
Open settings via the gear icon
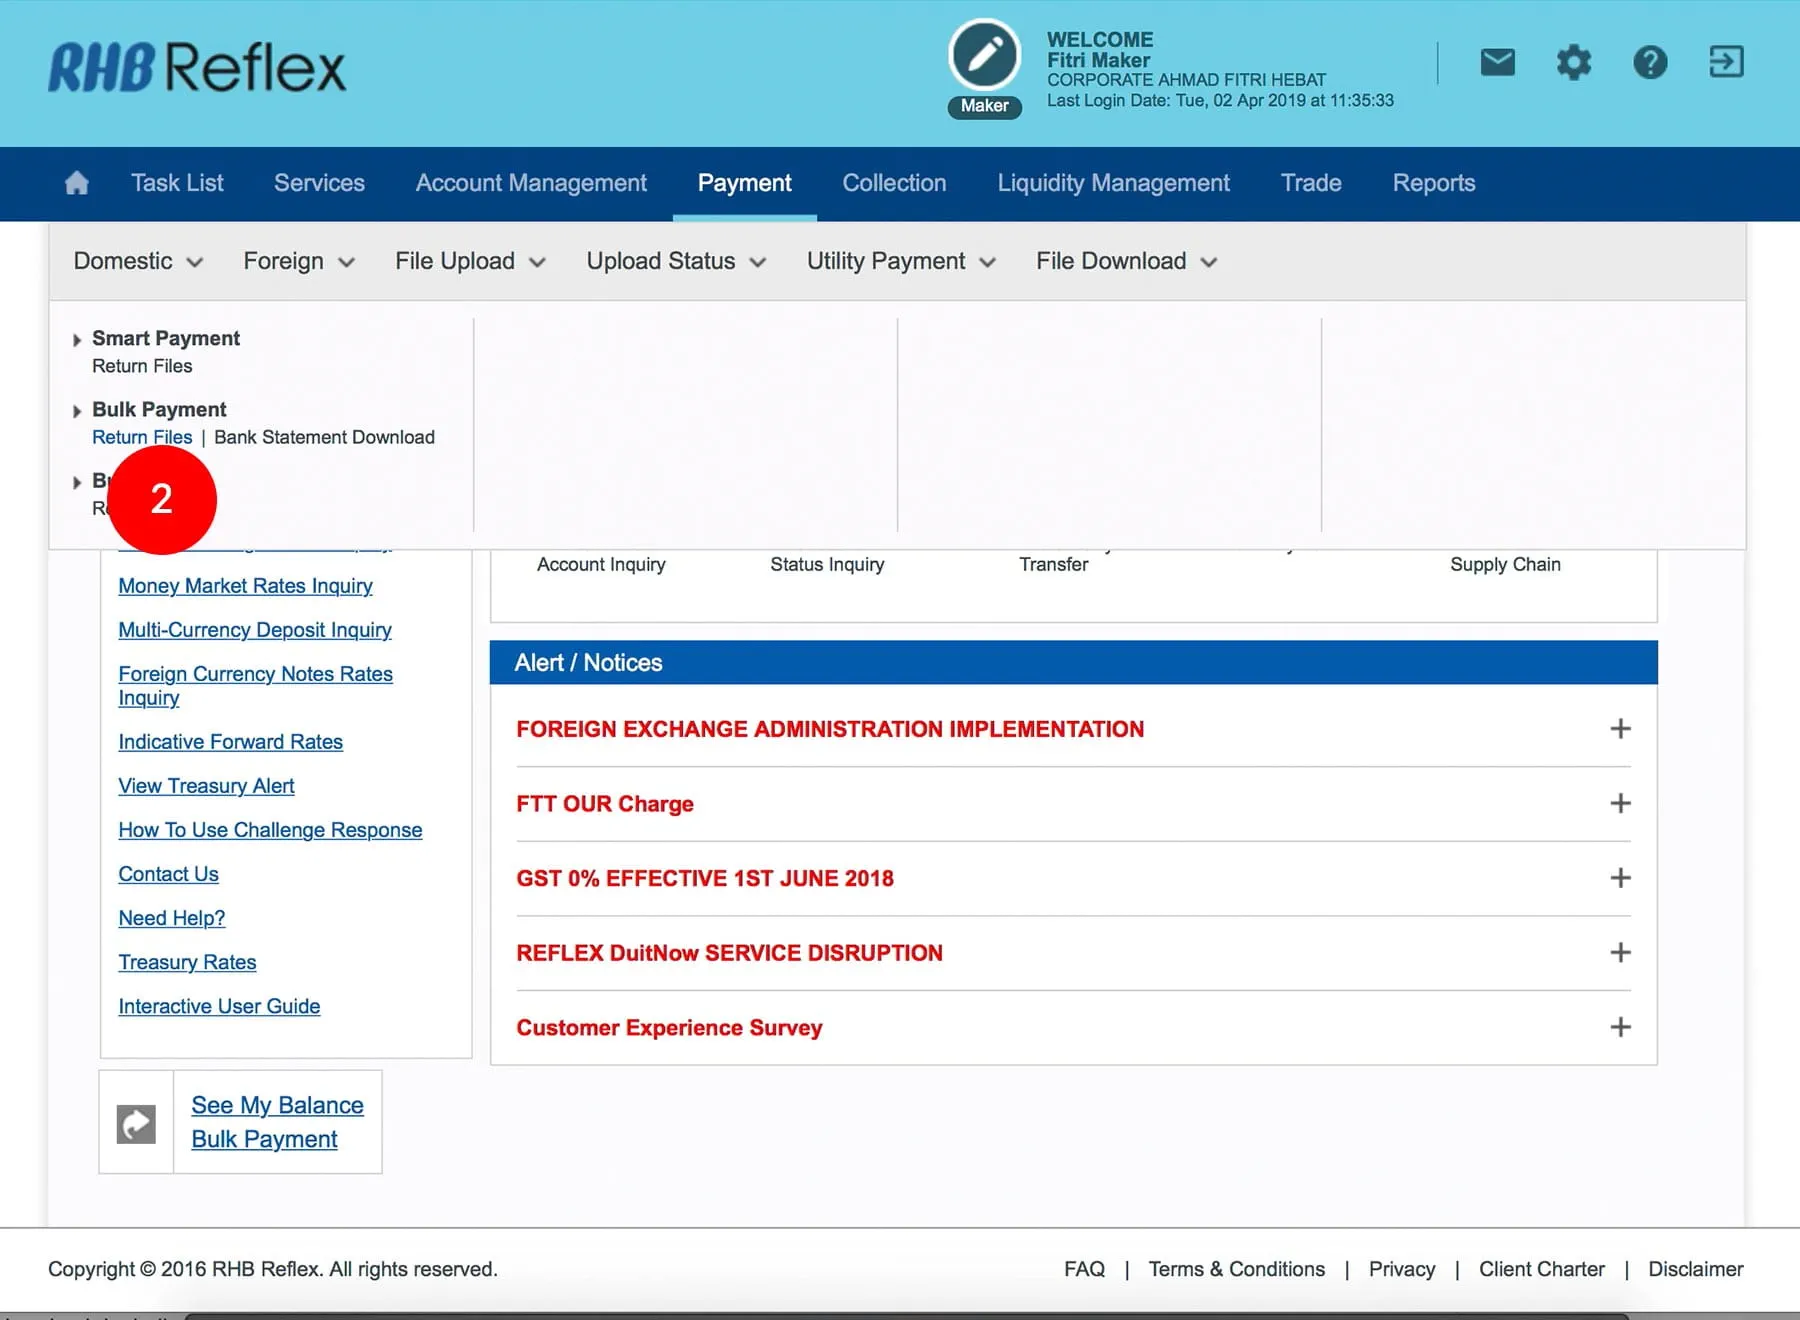pos(1573,63)
